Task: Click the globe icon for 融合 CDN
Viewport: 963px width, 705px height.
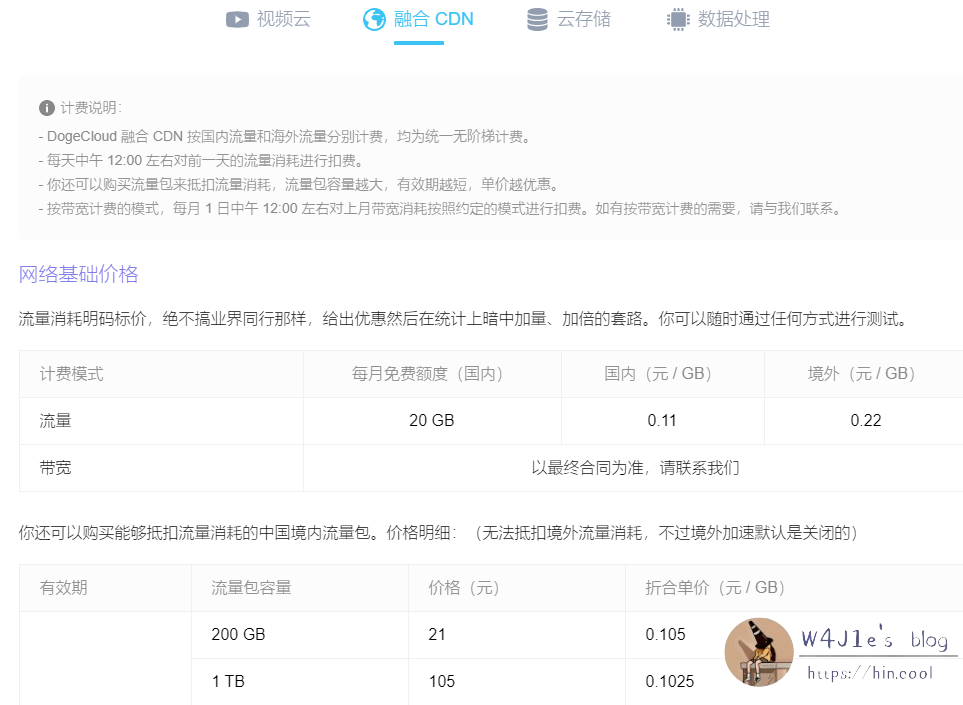Action: tap(374, 20)
